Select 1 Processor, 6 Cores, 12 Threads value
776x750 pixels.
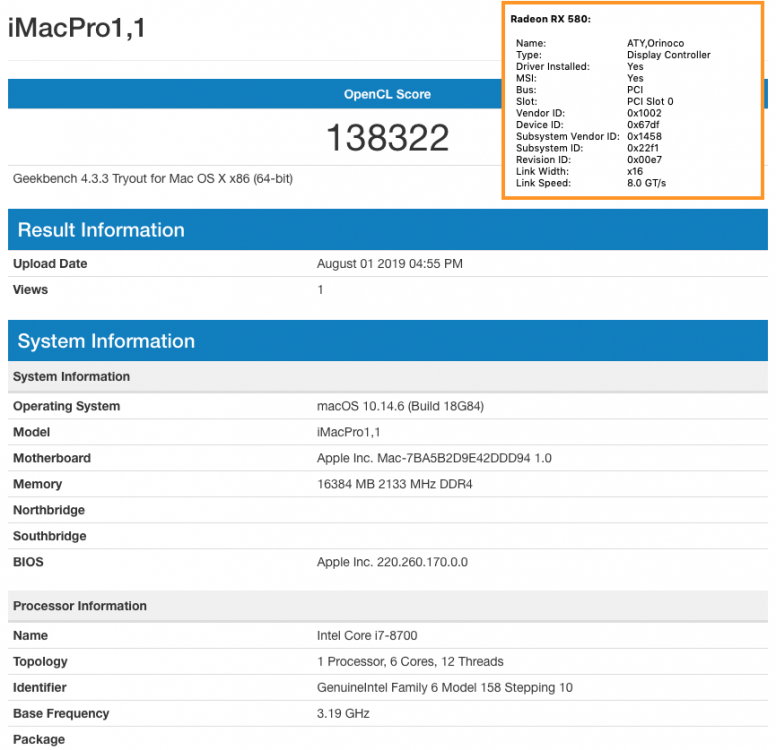410,662
